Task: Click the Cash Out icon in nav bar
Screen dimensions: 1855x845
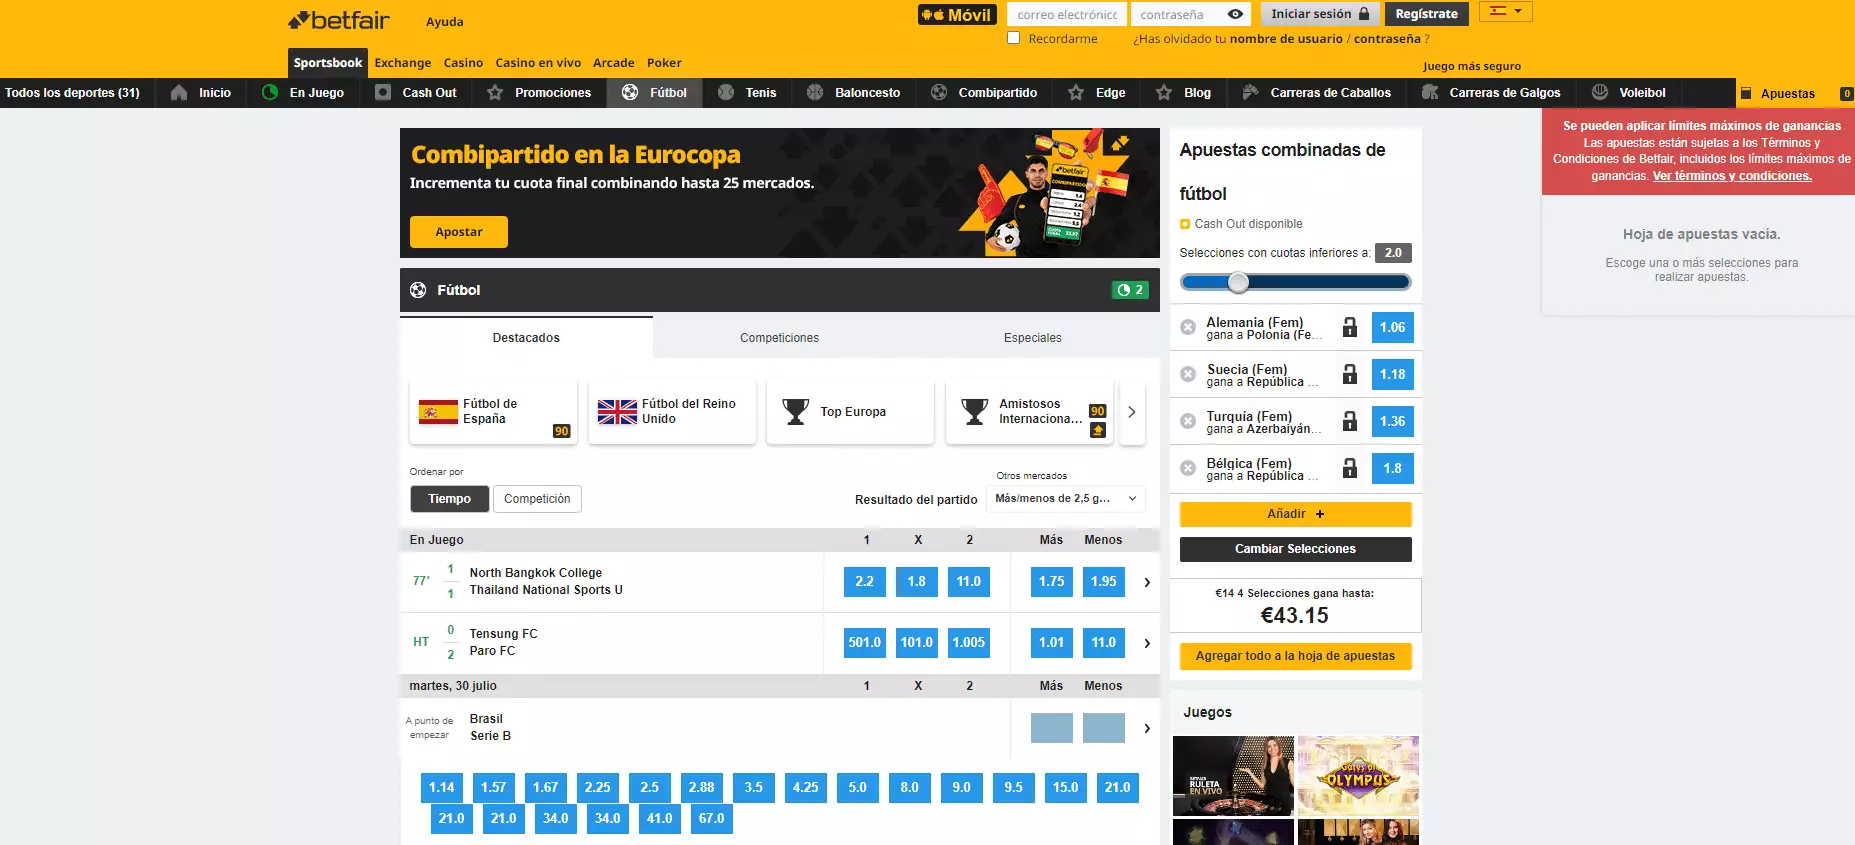Action: [x=383, y=93]
